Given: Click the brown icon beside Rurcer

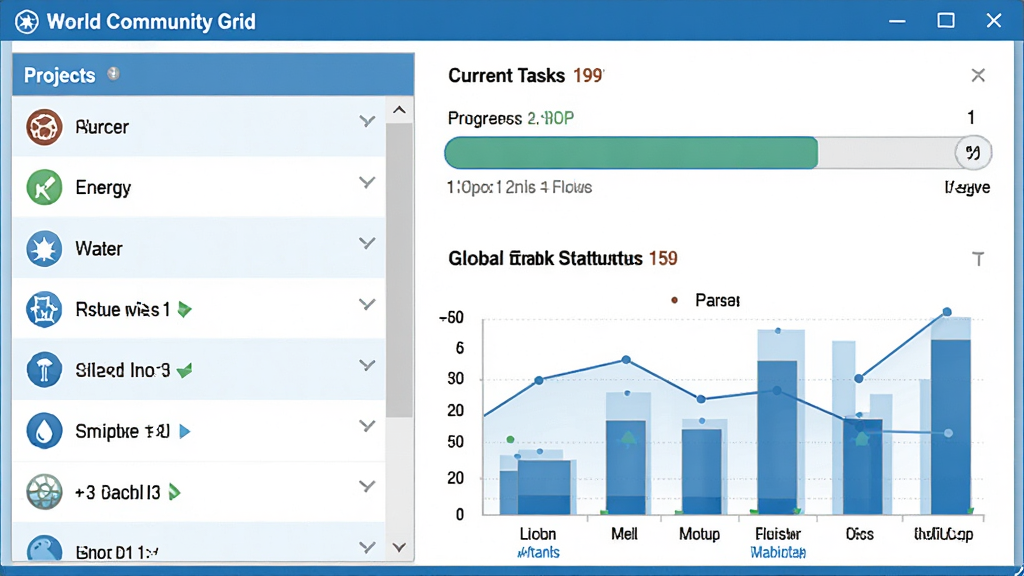Looking at the screenshot, I should (44, 127).
